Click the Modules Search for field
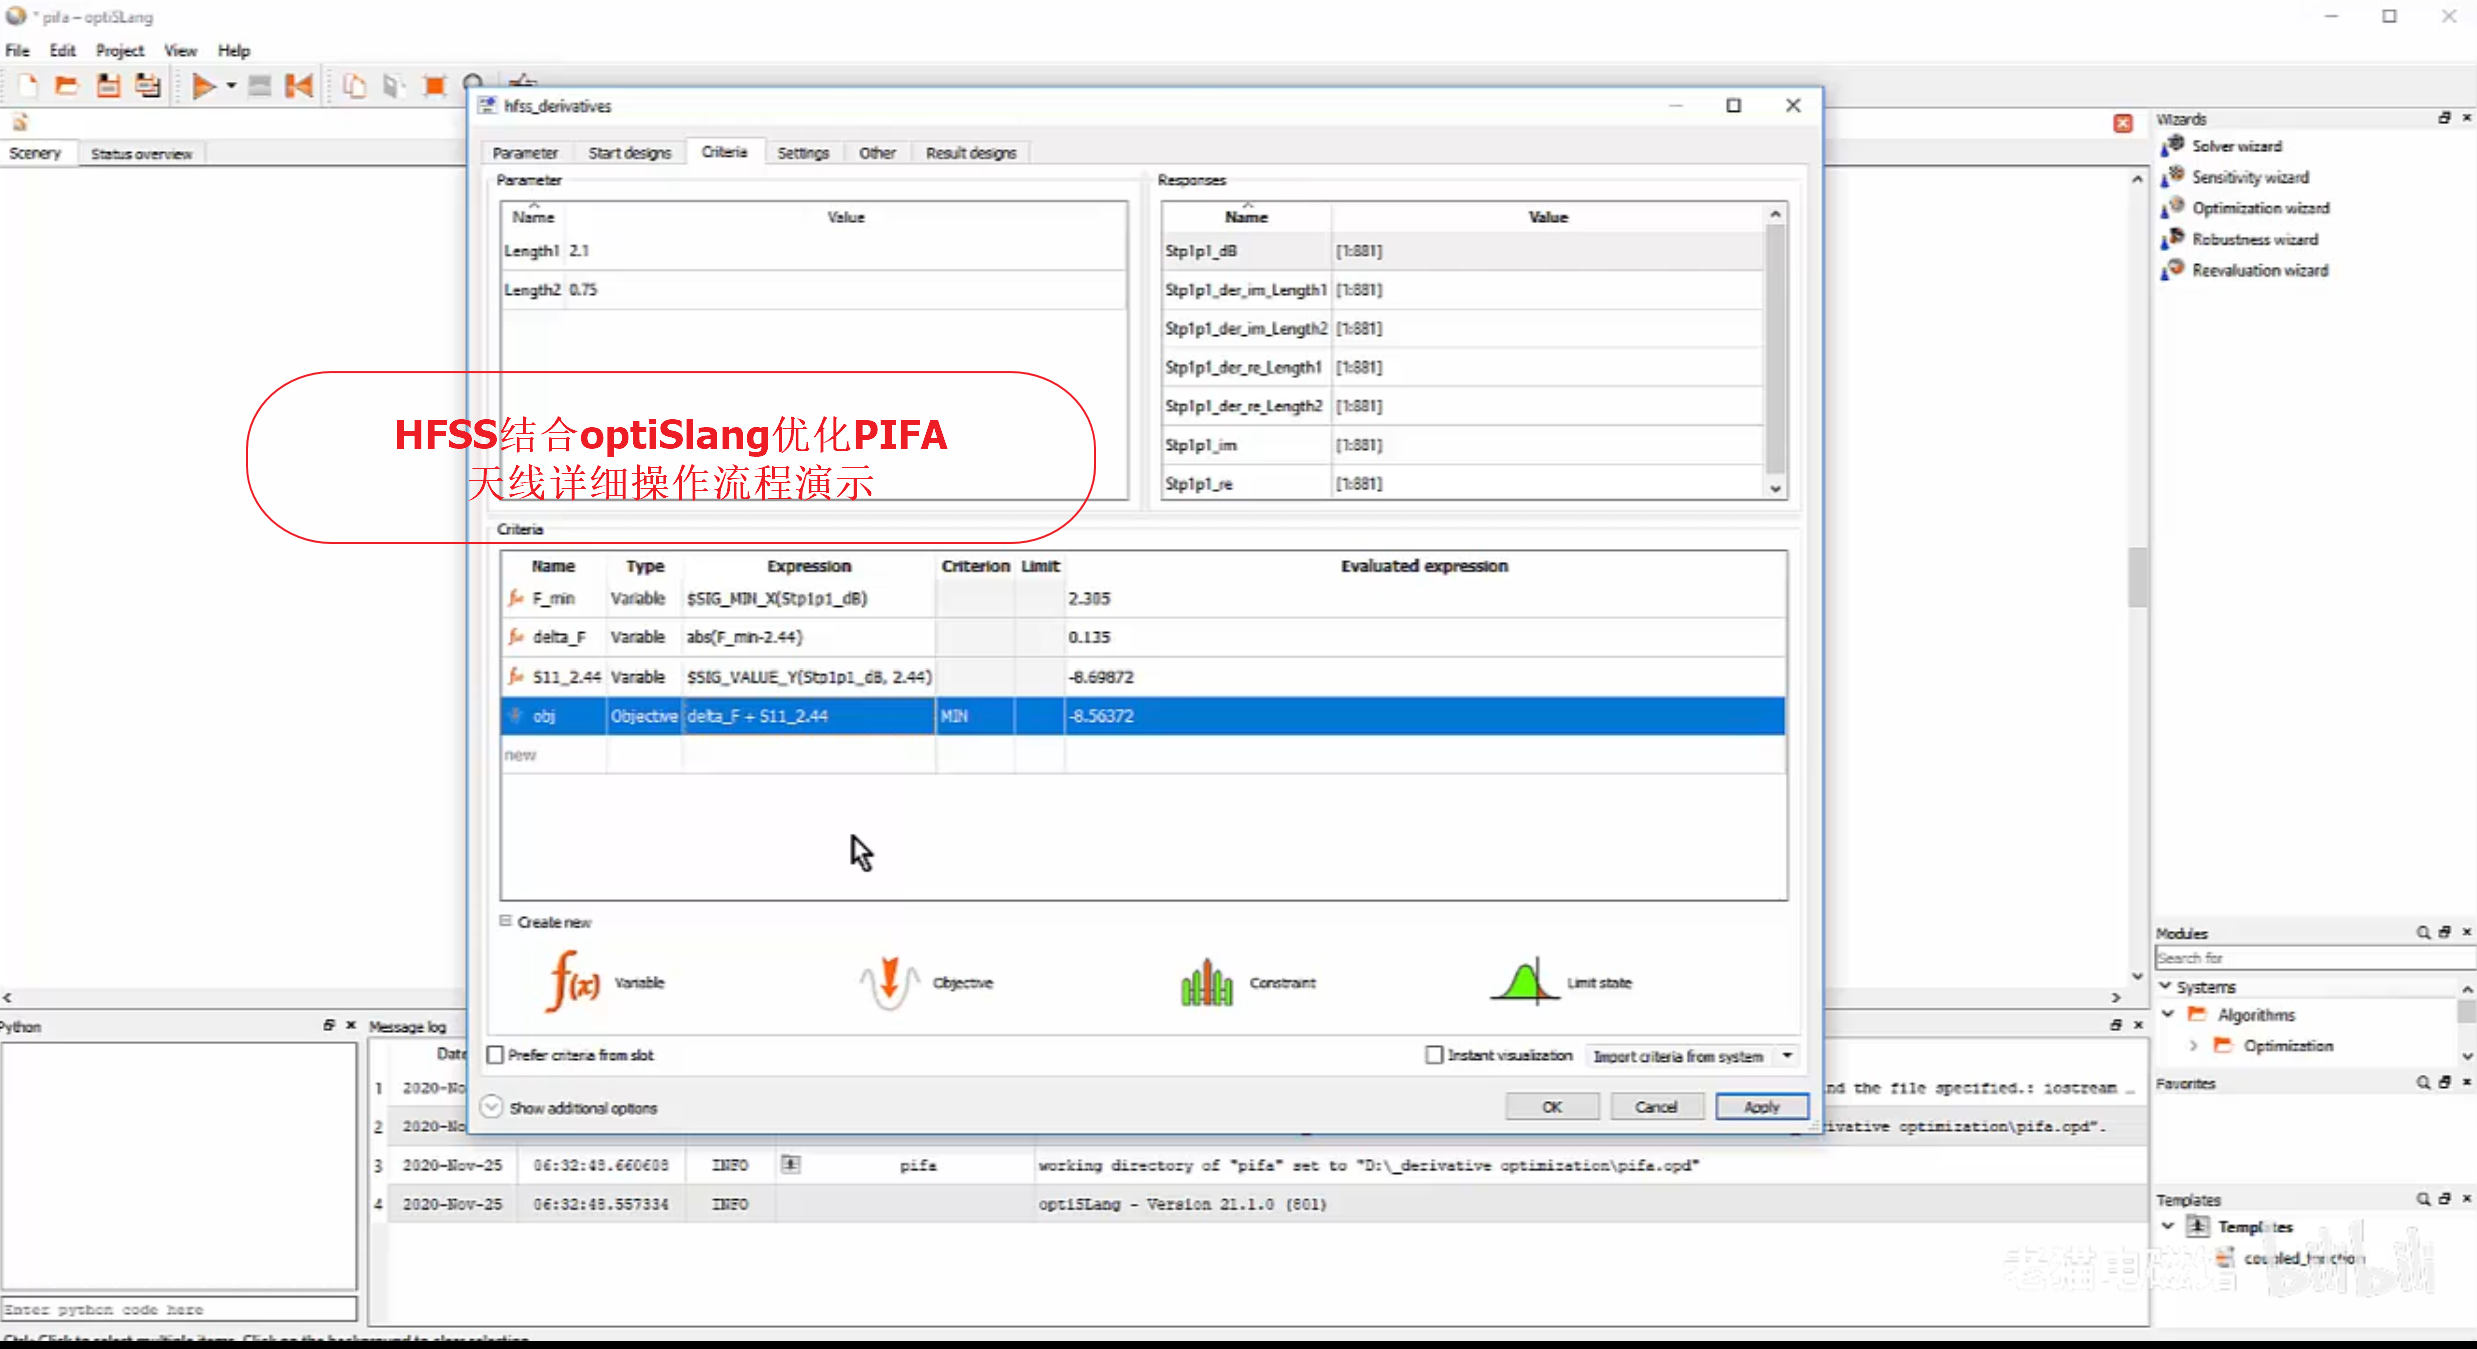The width and height of the screenshot is (2477, 1349). (2314, 958)
